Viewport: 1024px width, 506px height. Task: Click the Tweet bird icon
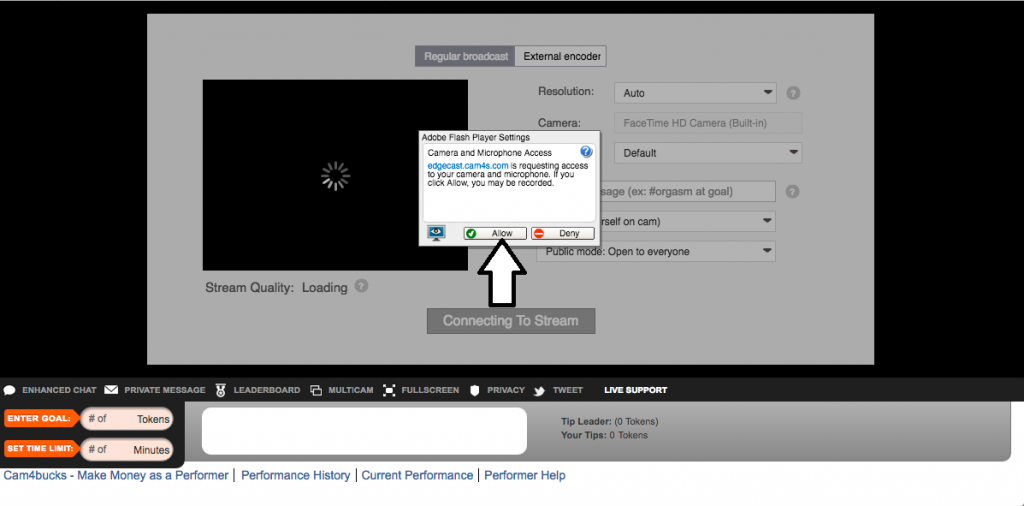click(558, 390)
